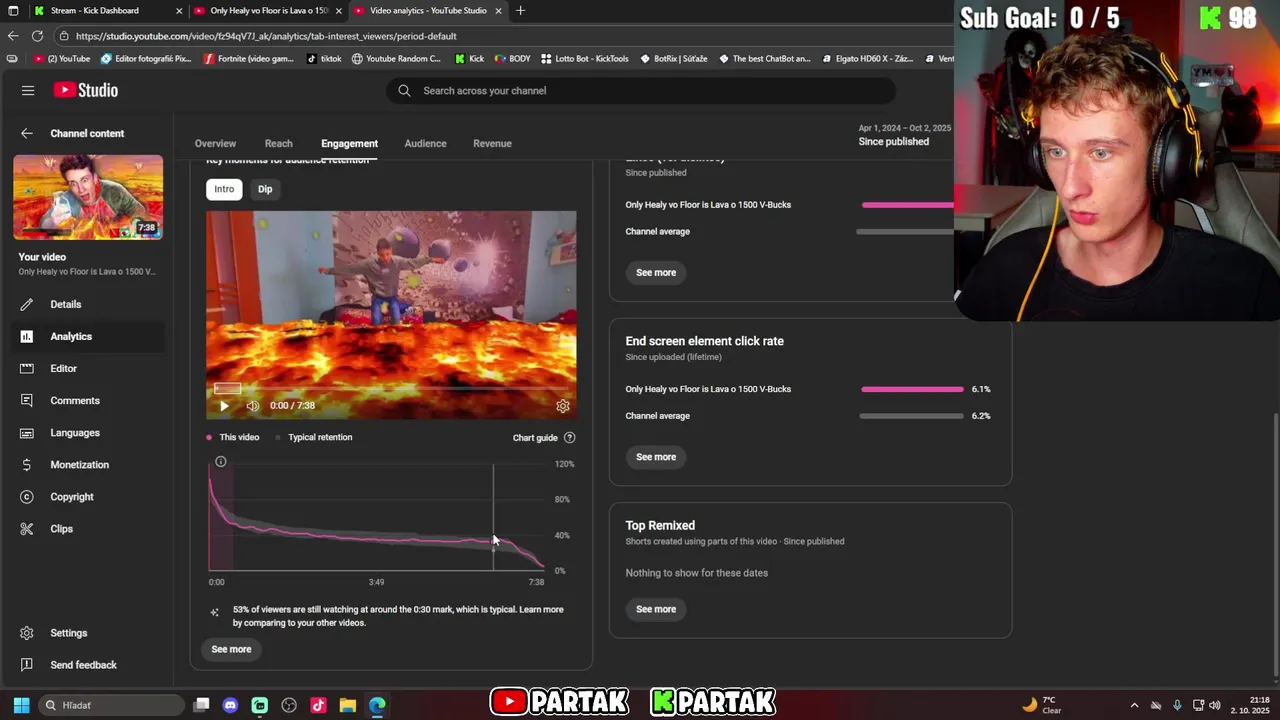Open the Settings gear in sidebar
Image resolution: width=1280 pixels, height=720 pixels.
(x=27, y=633)
